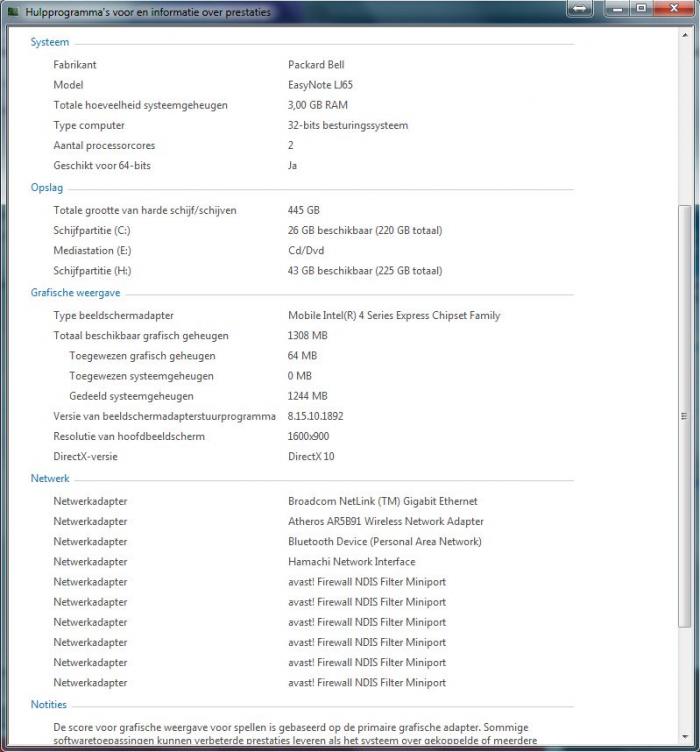Click the Type computer label
The height and width of the screenshot is (752, 700).
tap(89, 125)
